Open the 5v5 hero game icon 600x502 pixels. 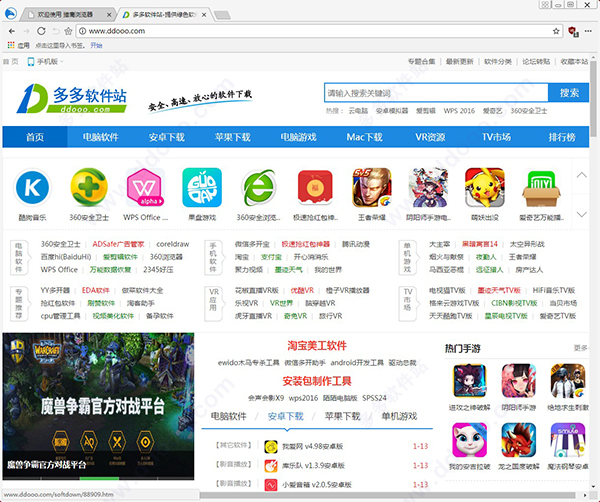click(x=372, y=187)
